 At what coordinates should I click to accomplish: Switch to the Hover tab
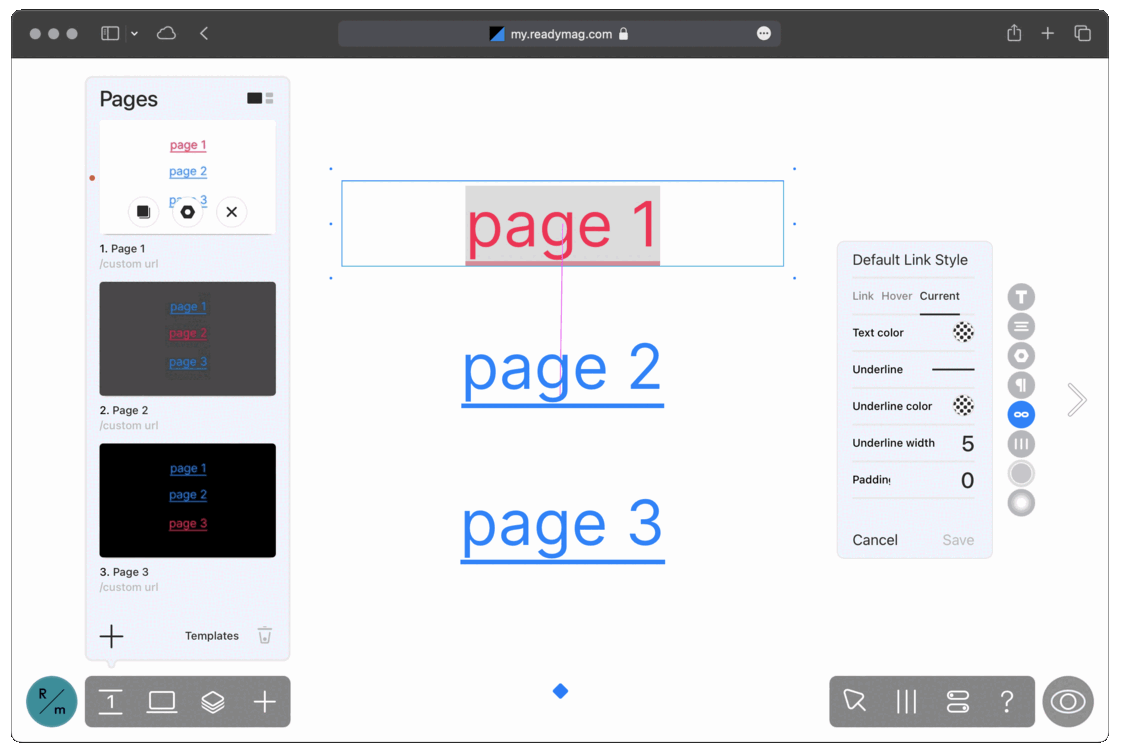pyautogui.click(x=897, y=296)
